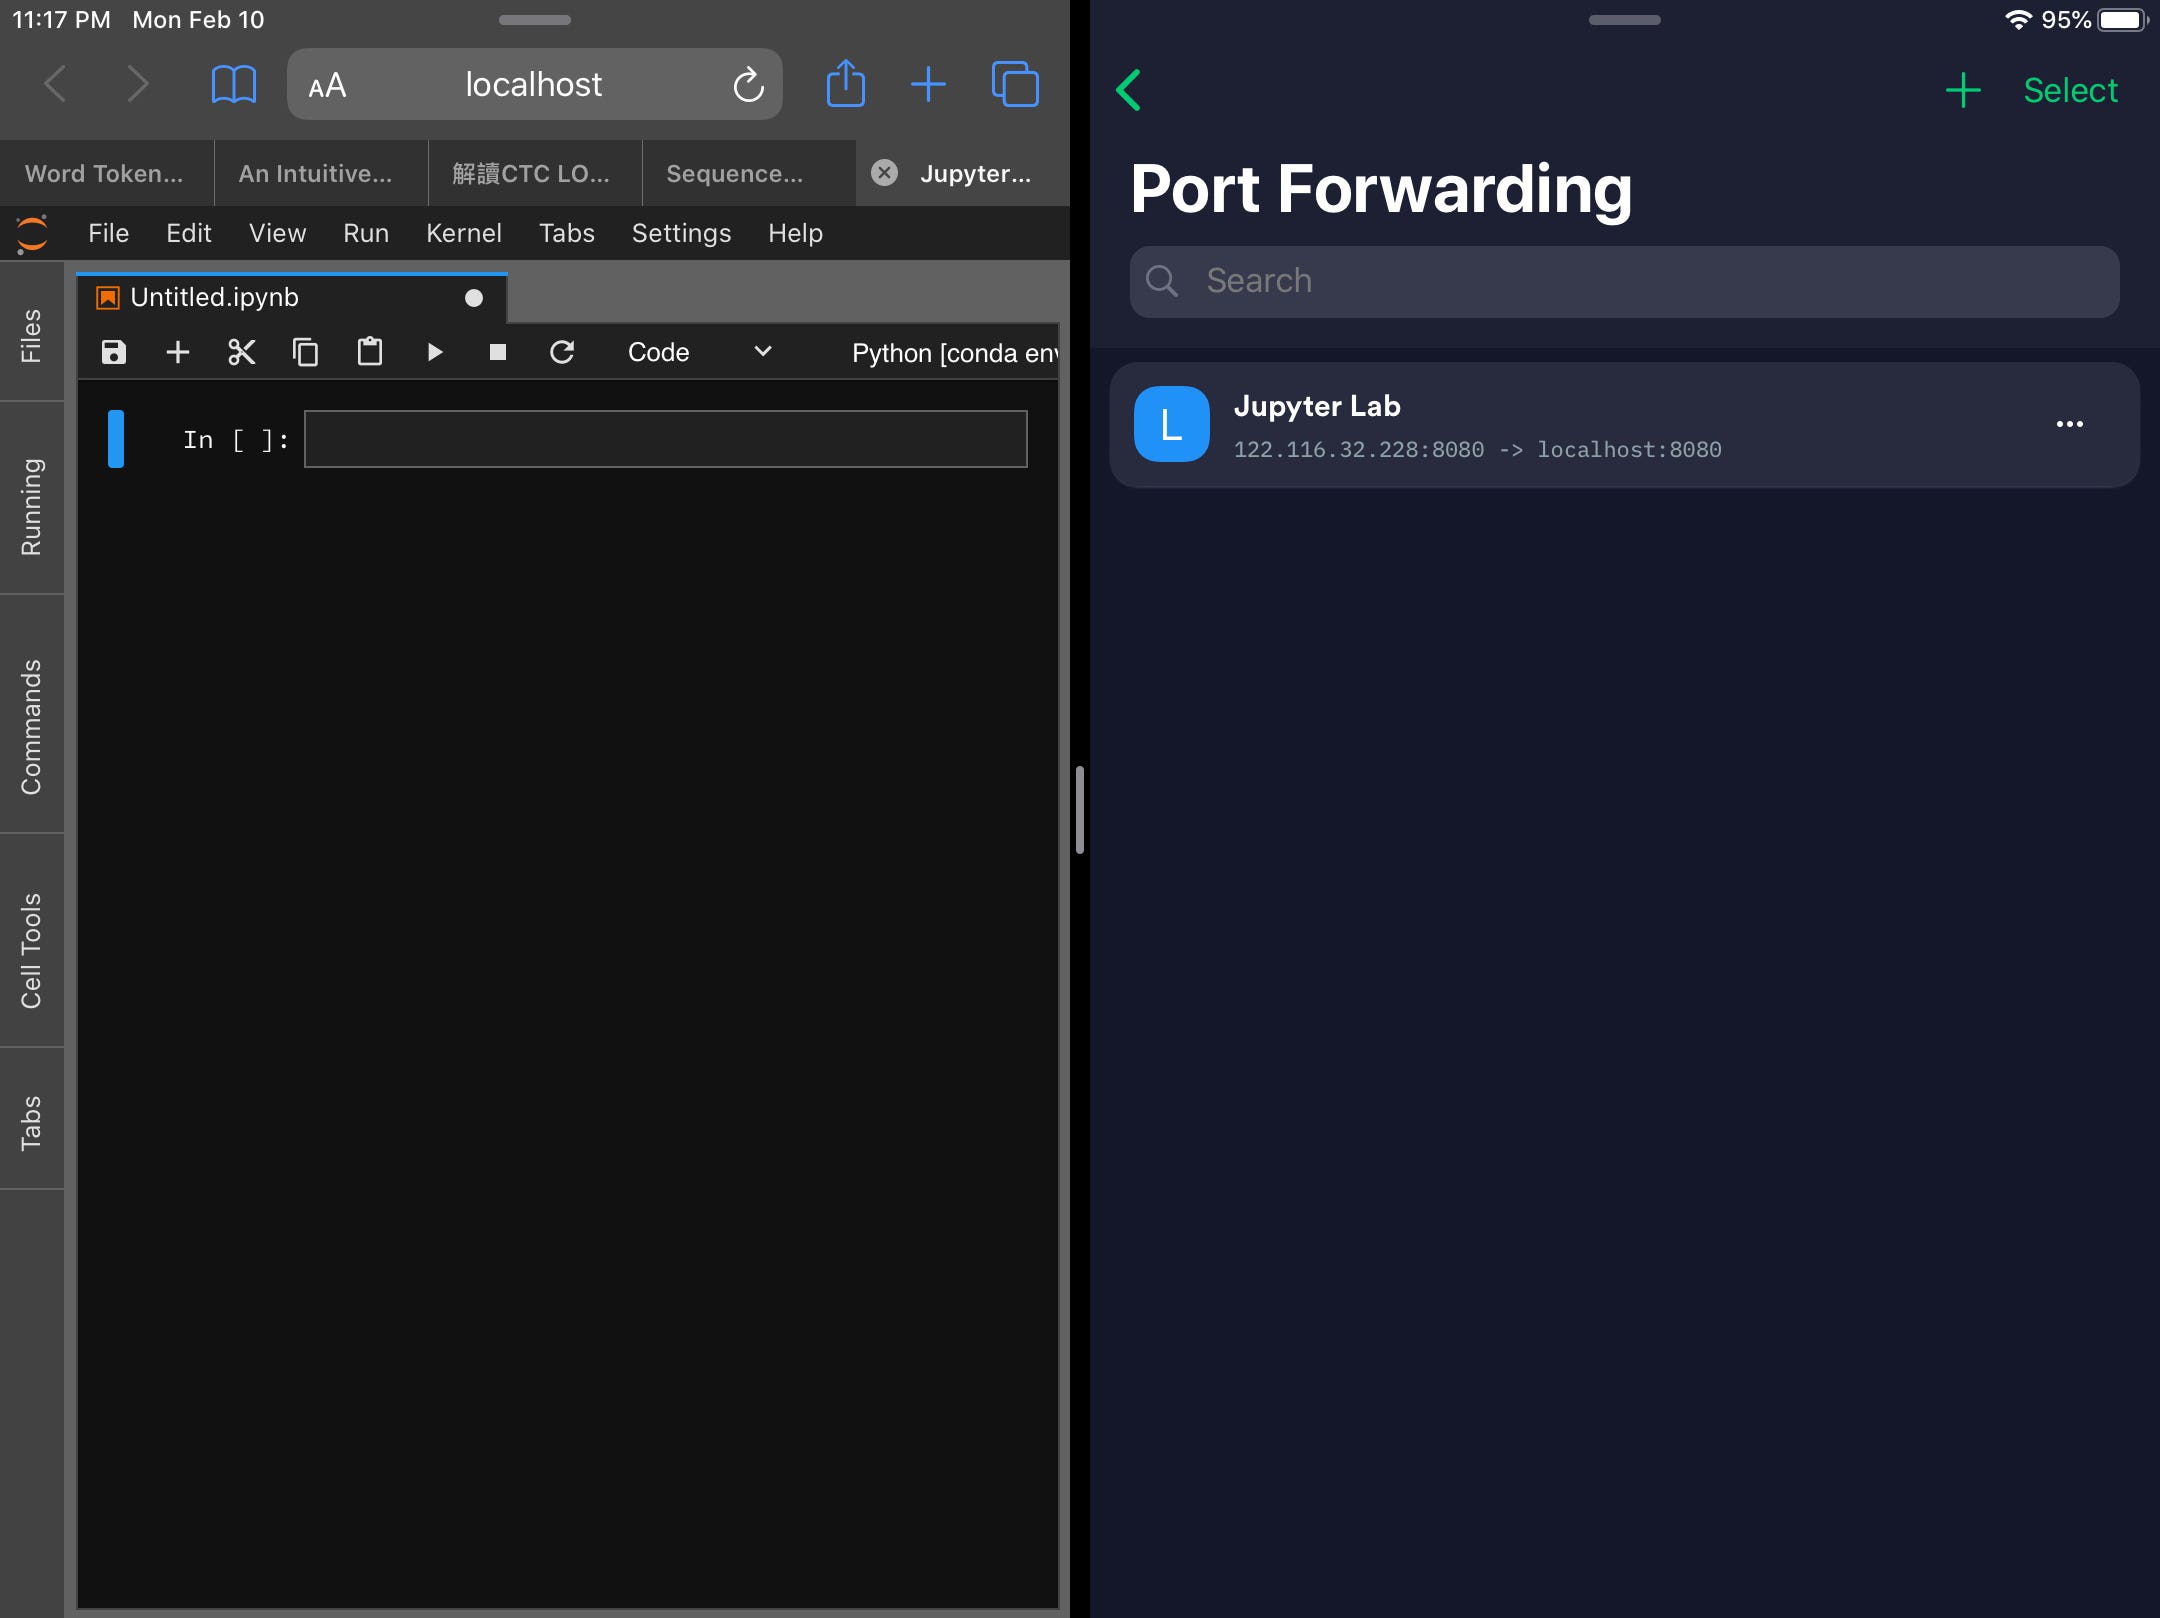The width and height of the screenshot is (2160, 1618).
Task: Click the split view divider handle
Action: click(1080, 810)
